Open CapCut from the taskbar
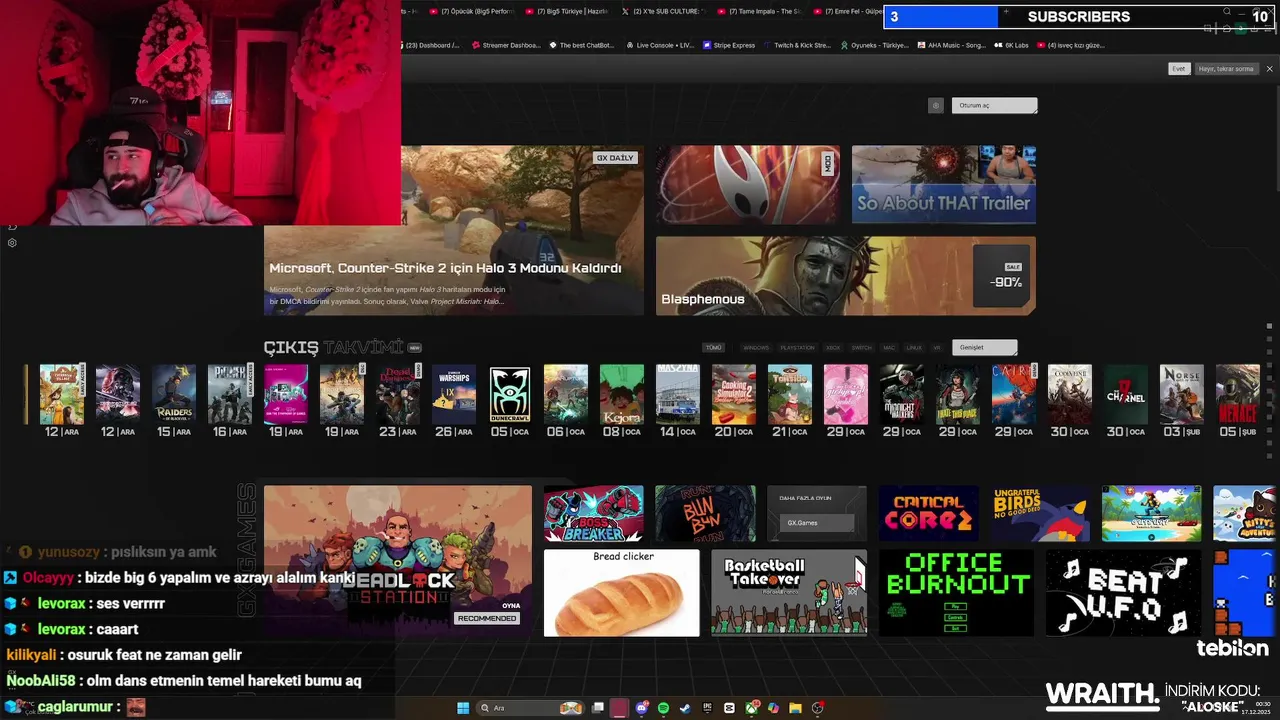 click(x=729, y=708)
